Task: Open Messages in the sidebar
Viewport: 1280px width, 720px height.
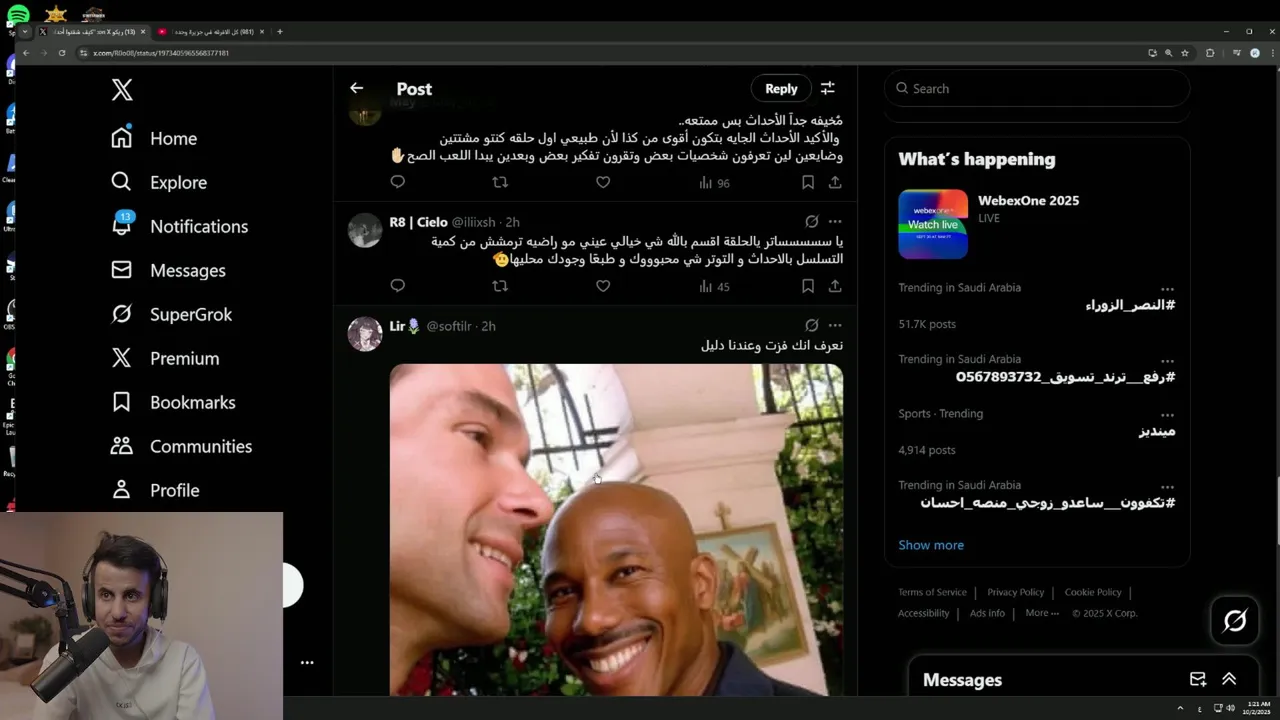Action: point(168,270)
